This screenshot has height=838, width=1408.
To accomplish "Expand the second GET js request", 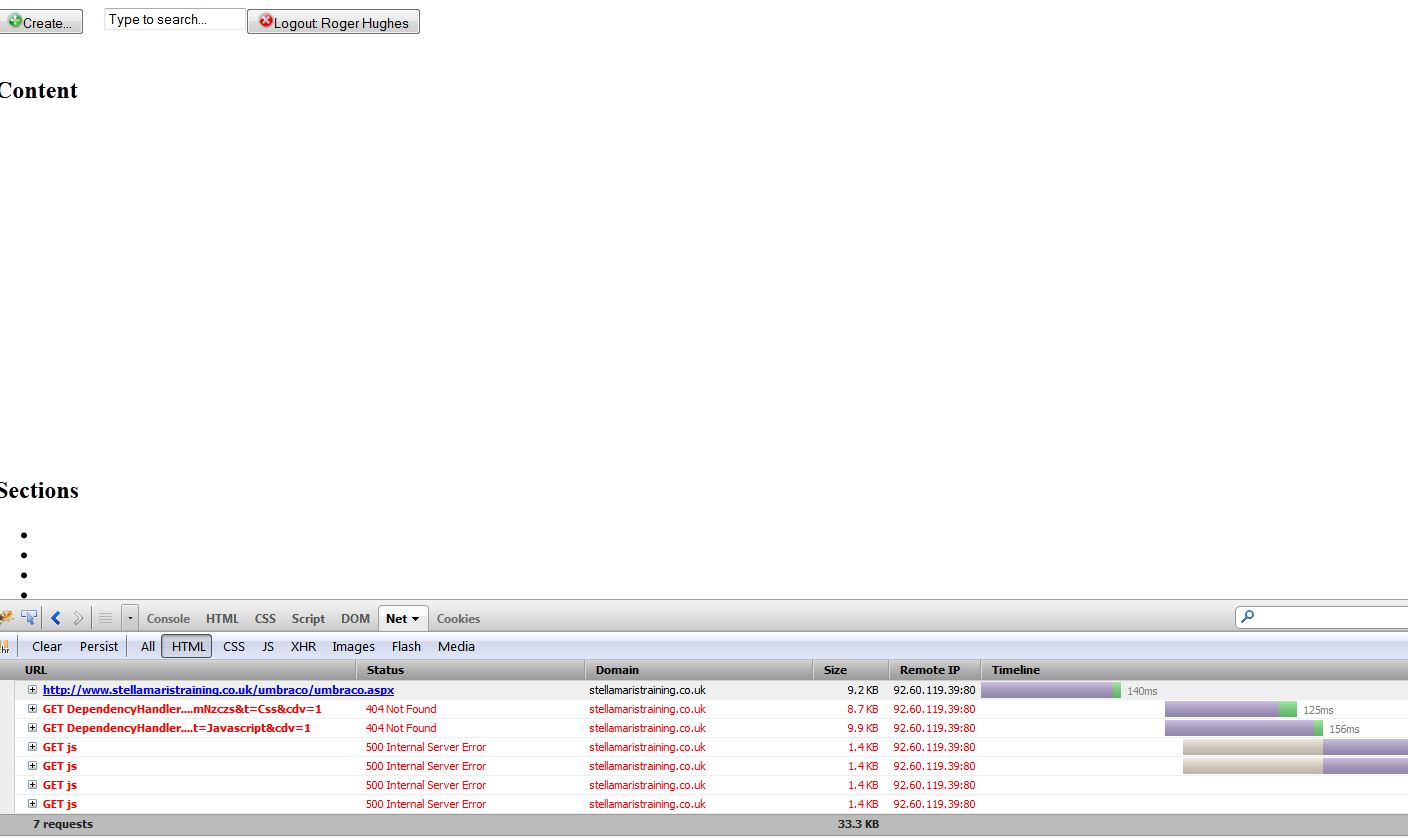I will (x=32, y=766).
